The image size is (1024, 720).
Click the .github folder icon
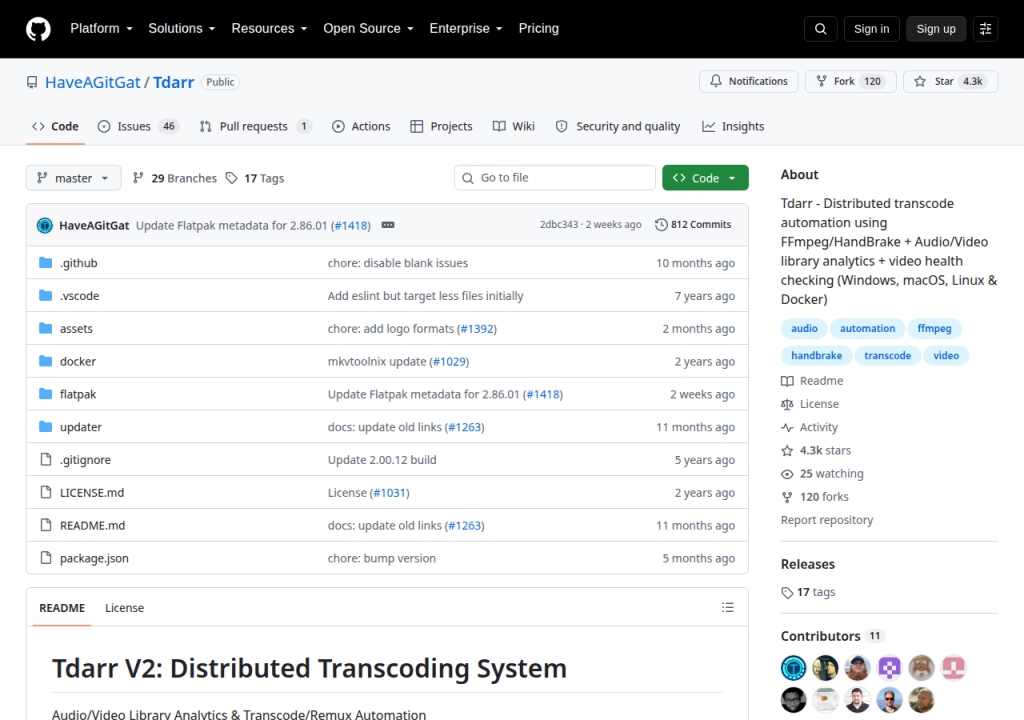[x=46, y=263]
